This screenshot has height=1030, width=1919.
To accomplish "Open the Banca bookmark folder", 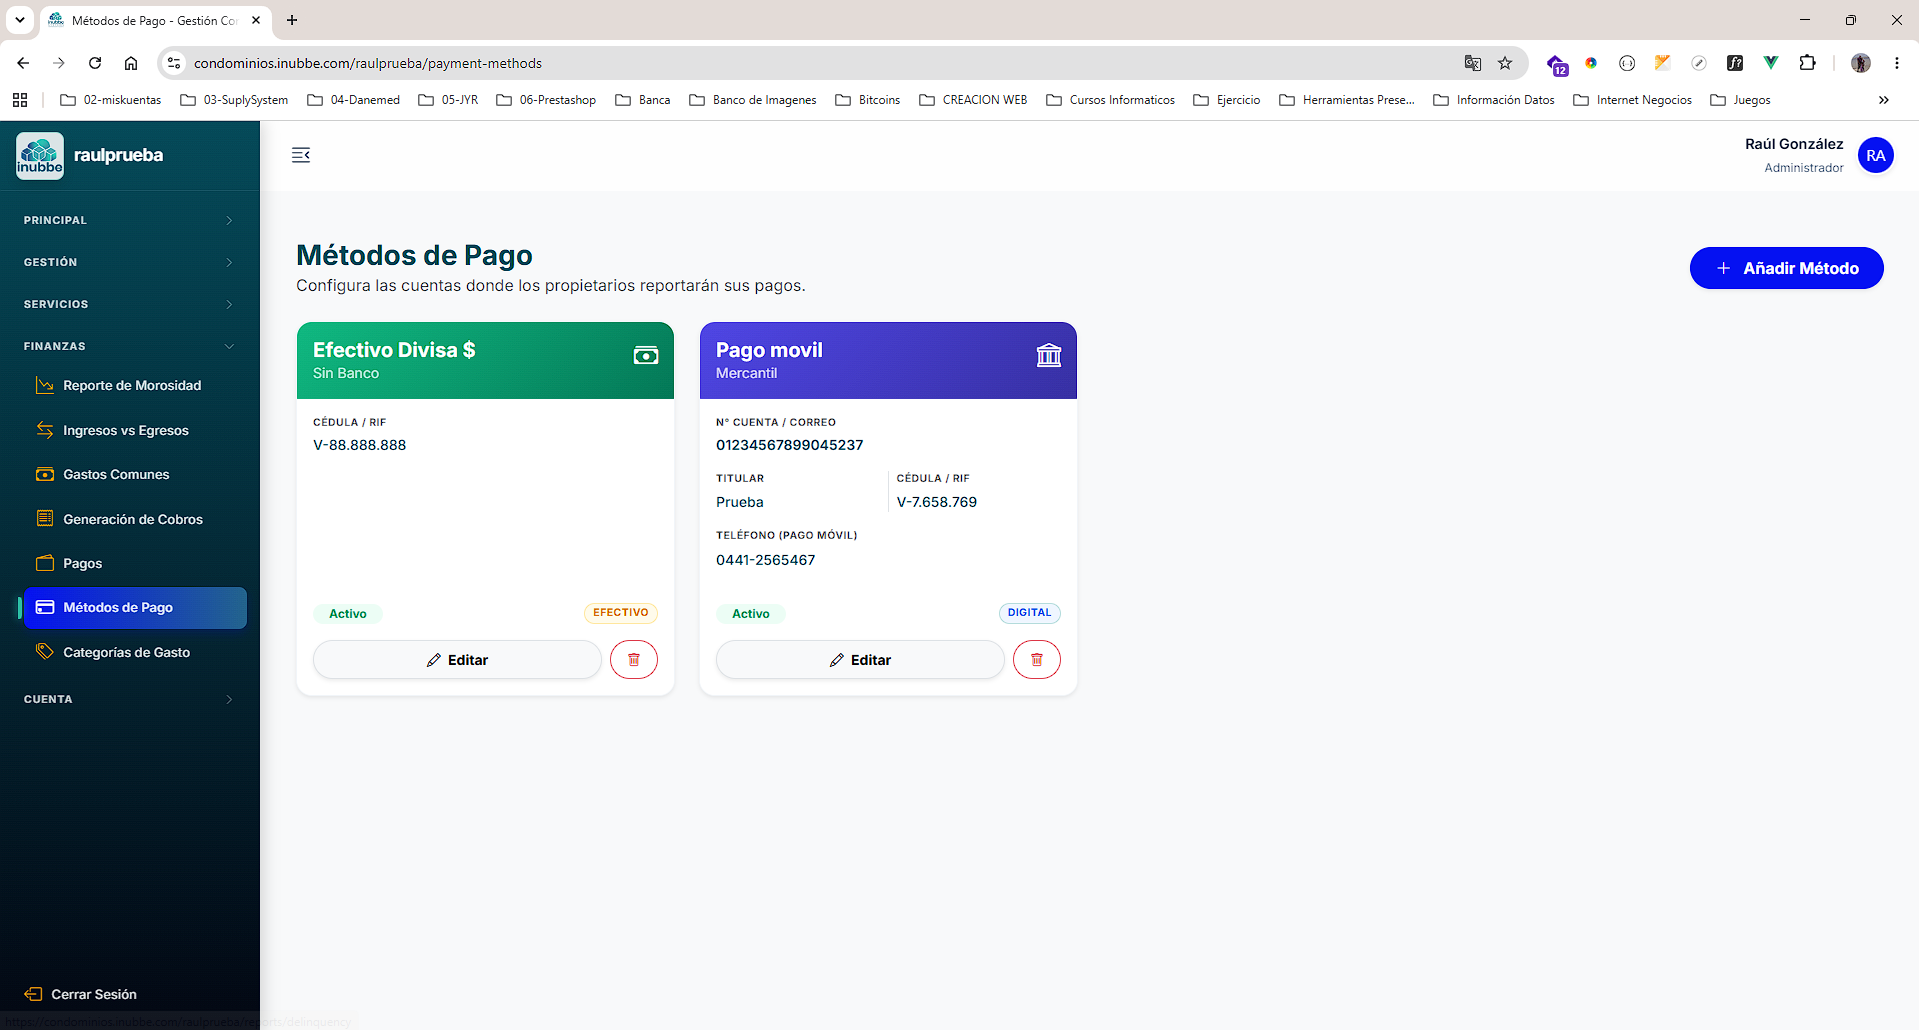I will point(643,100).
